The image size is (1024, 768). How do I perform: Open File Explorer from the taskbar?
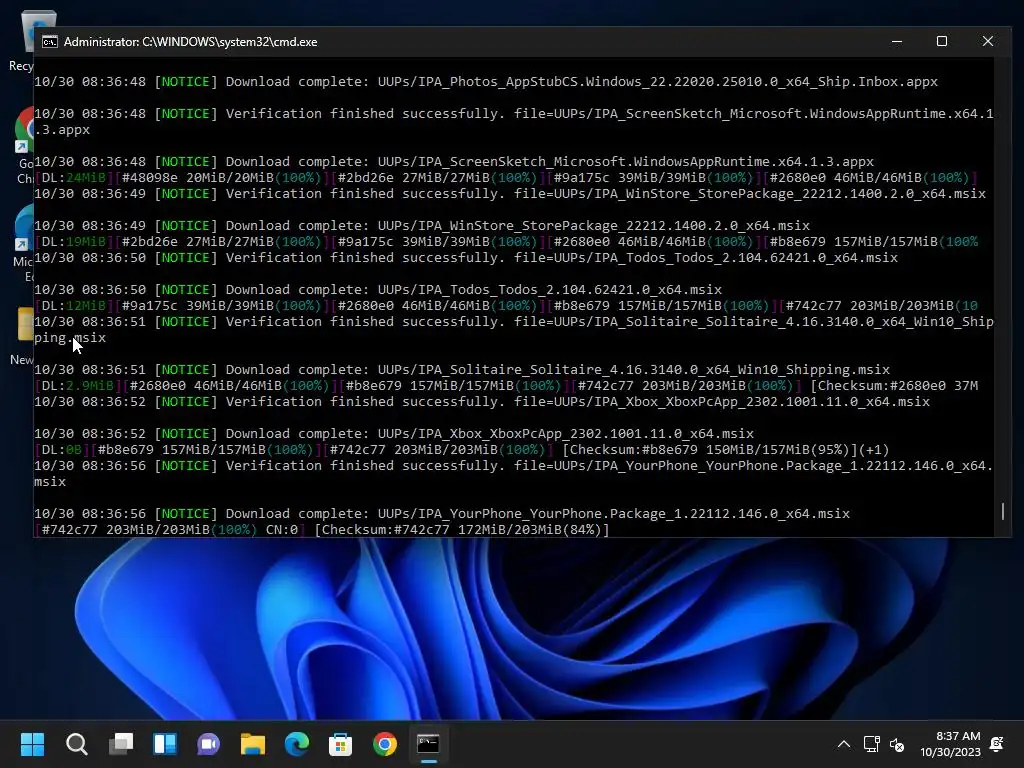[253, 744]
